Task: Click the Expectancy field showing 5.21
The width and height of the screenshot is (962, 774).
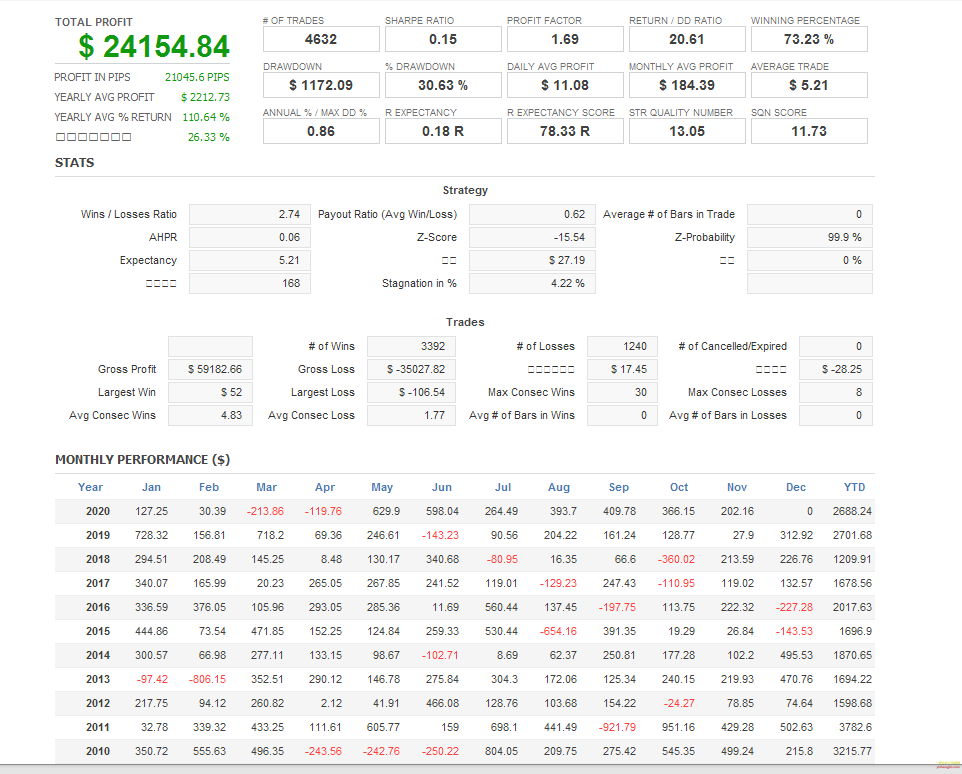Action: [250, 261]
